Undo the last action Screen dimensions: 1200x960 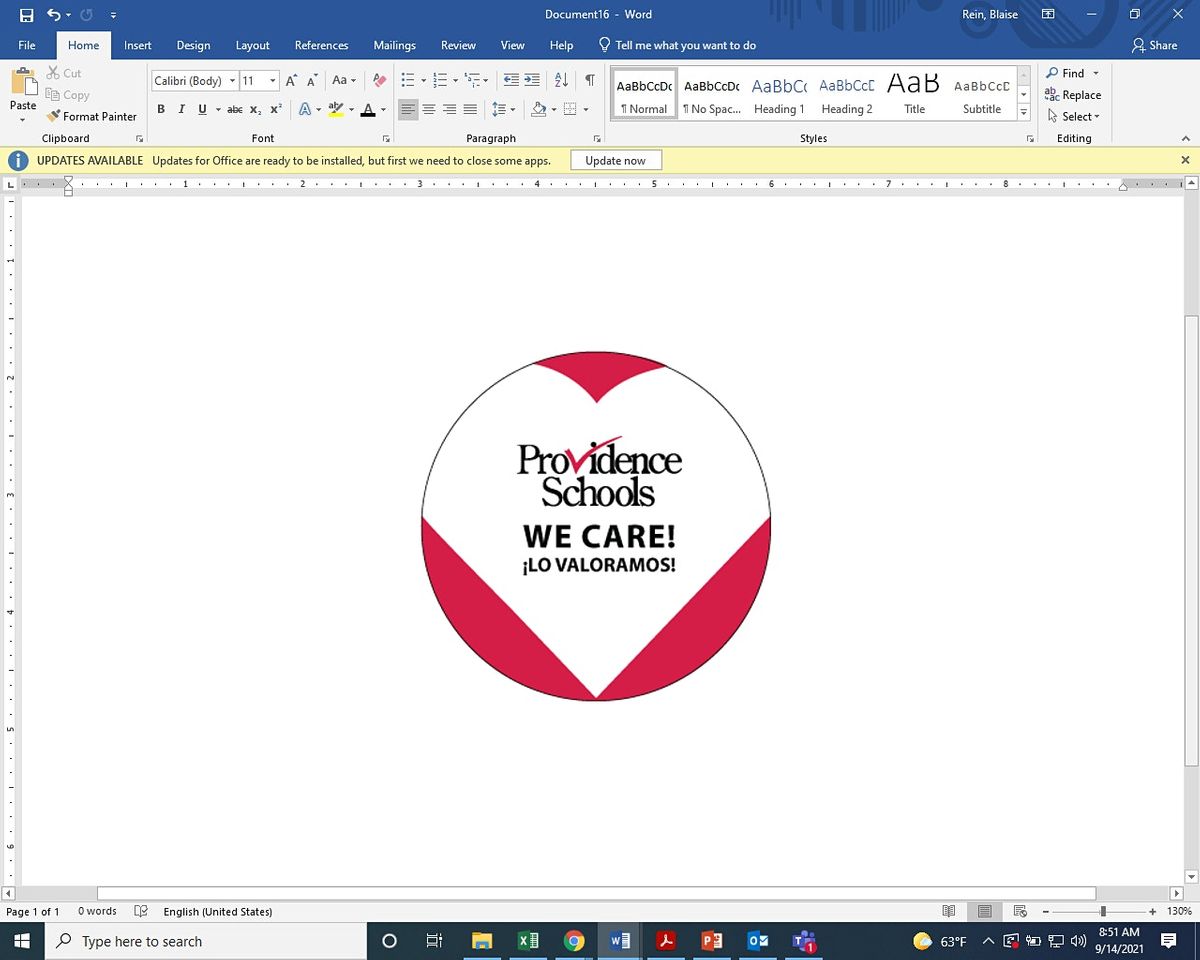click(x=54, y=15)
